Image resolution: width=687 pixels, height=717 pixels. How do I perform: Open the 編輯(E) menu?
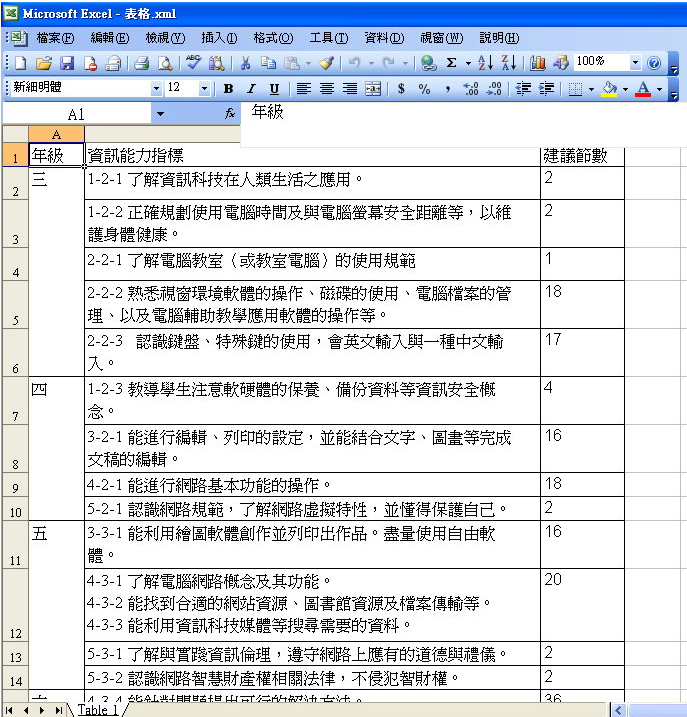point(110,37)
